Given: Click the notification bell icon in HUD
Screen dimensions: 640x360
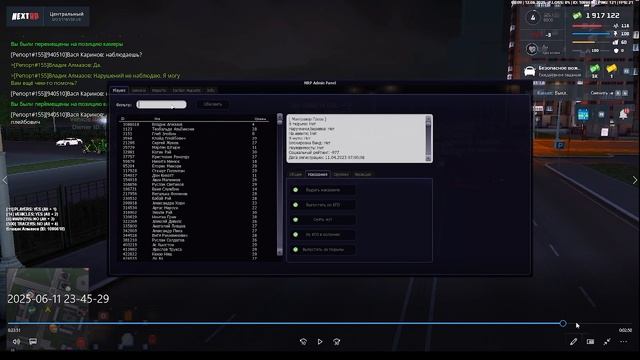Looking at the screenshot, I should point(624,114).
